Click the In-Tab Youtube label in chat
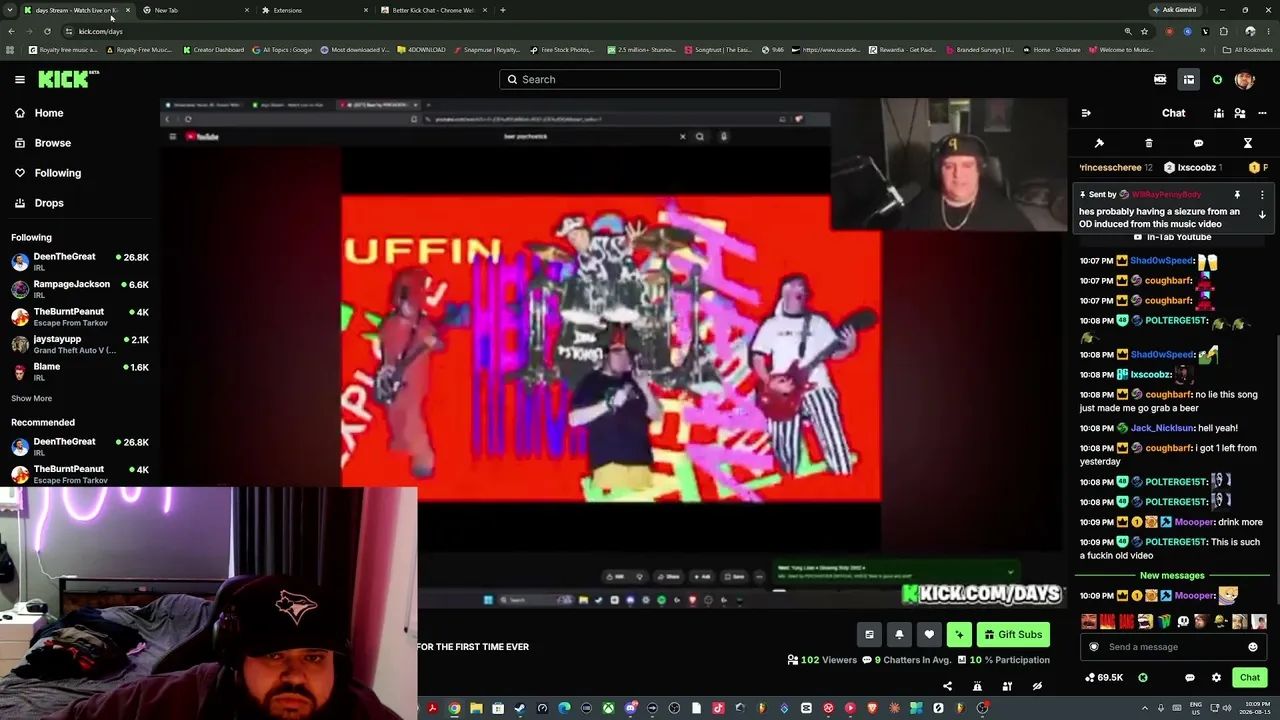The height and width of the screenshot is (720, 1280). click(1179, 237)
